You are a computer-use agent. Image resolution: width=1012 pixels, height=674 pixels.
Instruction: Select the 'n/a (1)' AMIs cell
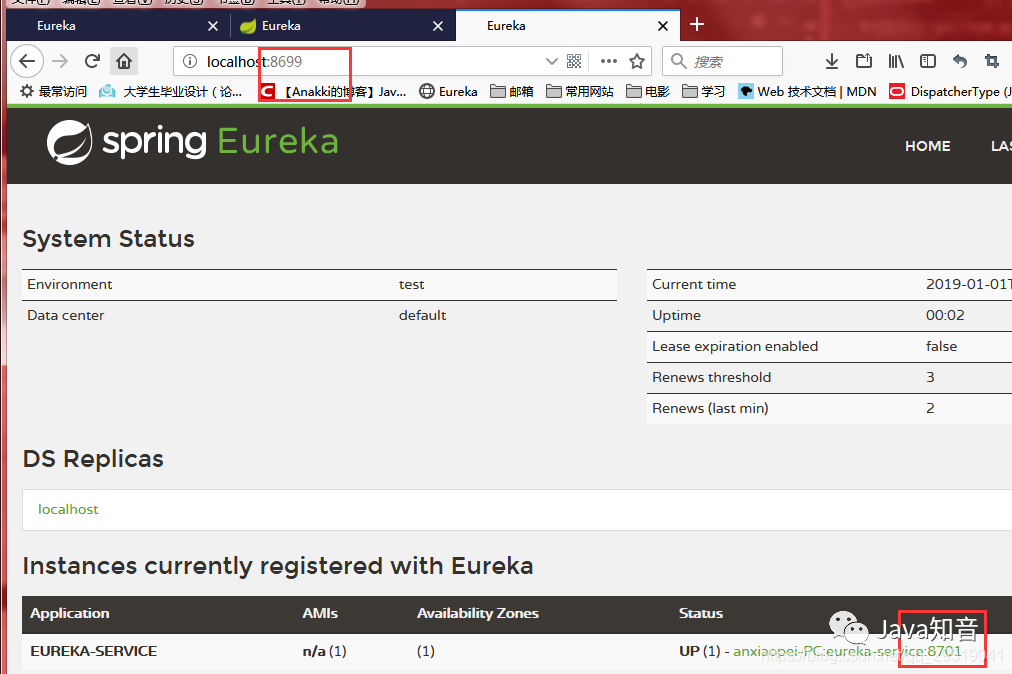(325, 651)
